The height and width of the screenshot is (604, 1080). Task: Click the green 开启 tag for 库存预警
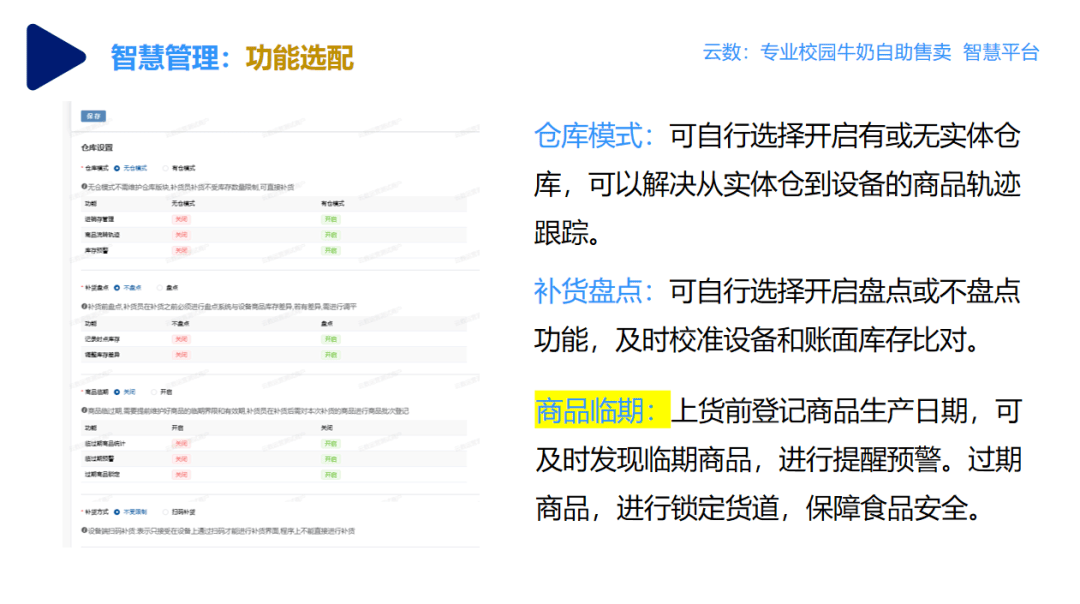(330, 250)
